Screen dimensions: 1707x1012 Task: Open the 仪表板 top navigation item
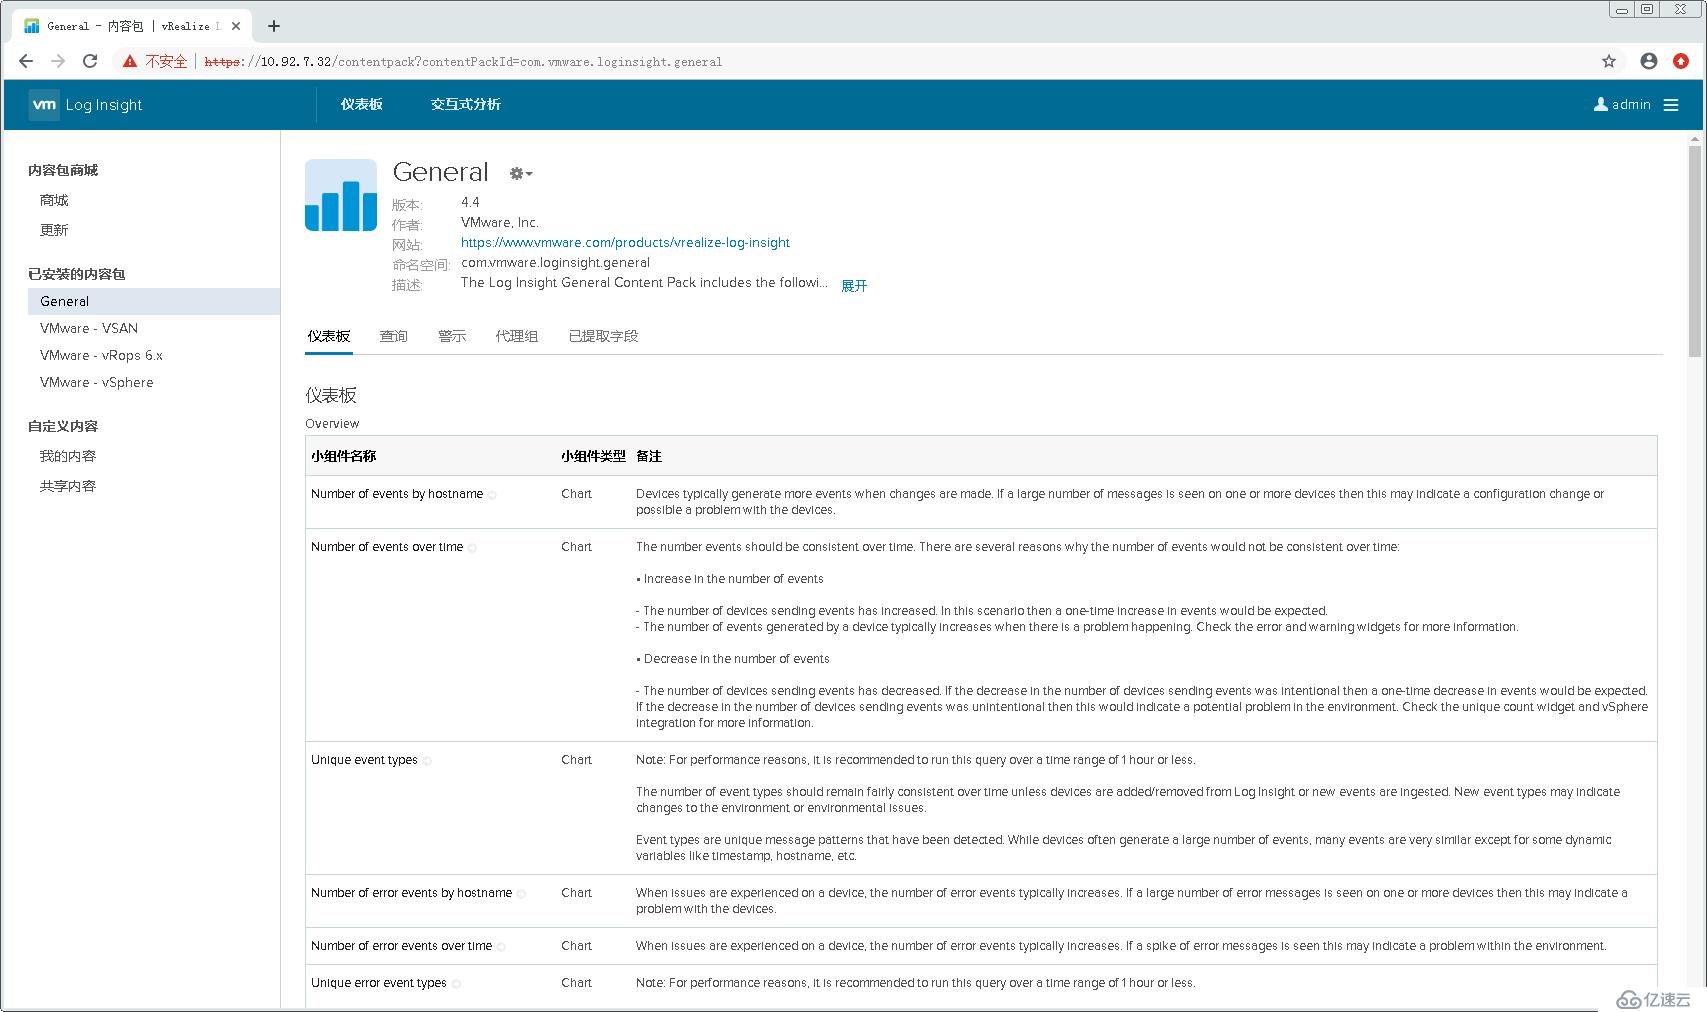[x=361, y=104]
